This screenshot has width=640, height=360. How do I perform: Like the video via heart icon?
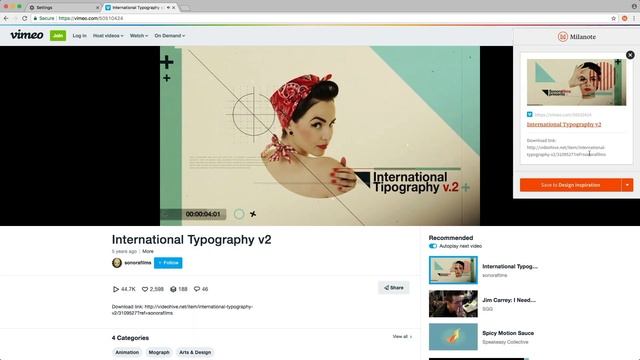click(144, 289)
